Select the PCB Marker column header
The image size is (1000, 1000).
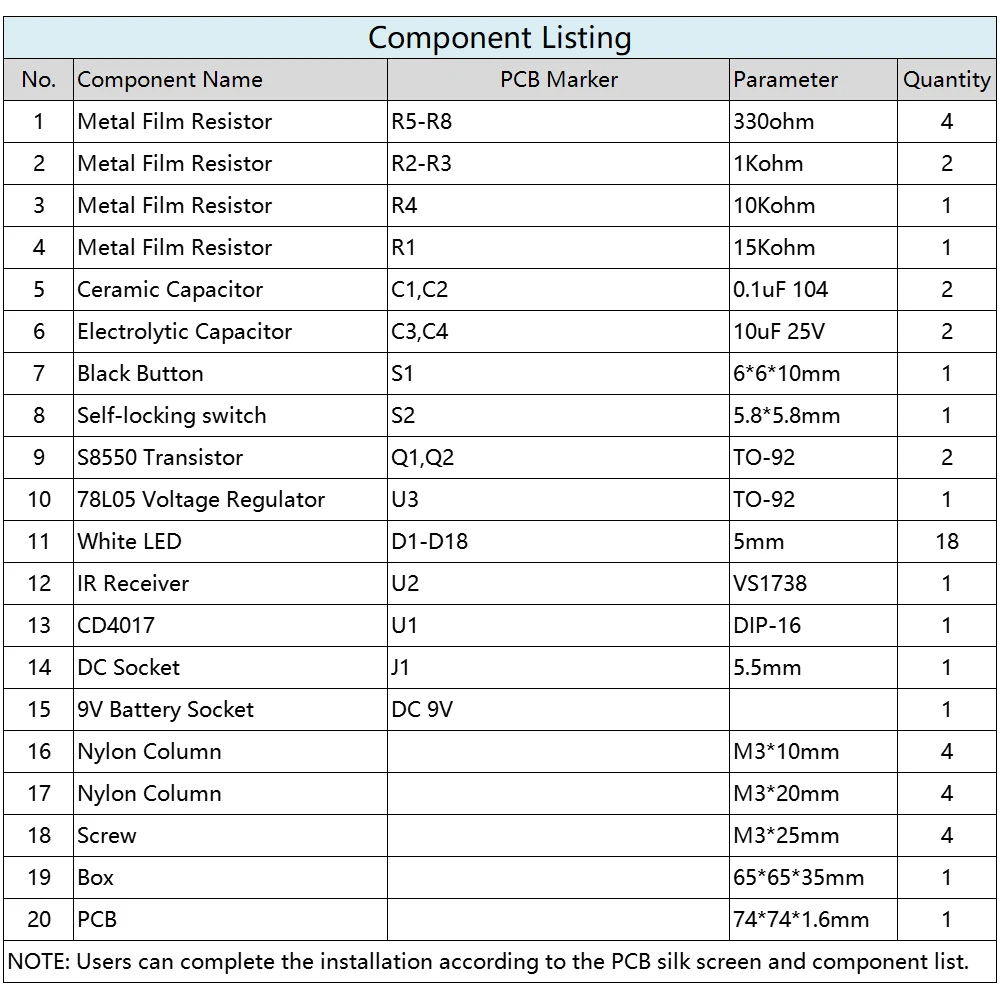coord(558,80)
